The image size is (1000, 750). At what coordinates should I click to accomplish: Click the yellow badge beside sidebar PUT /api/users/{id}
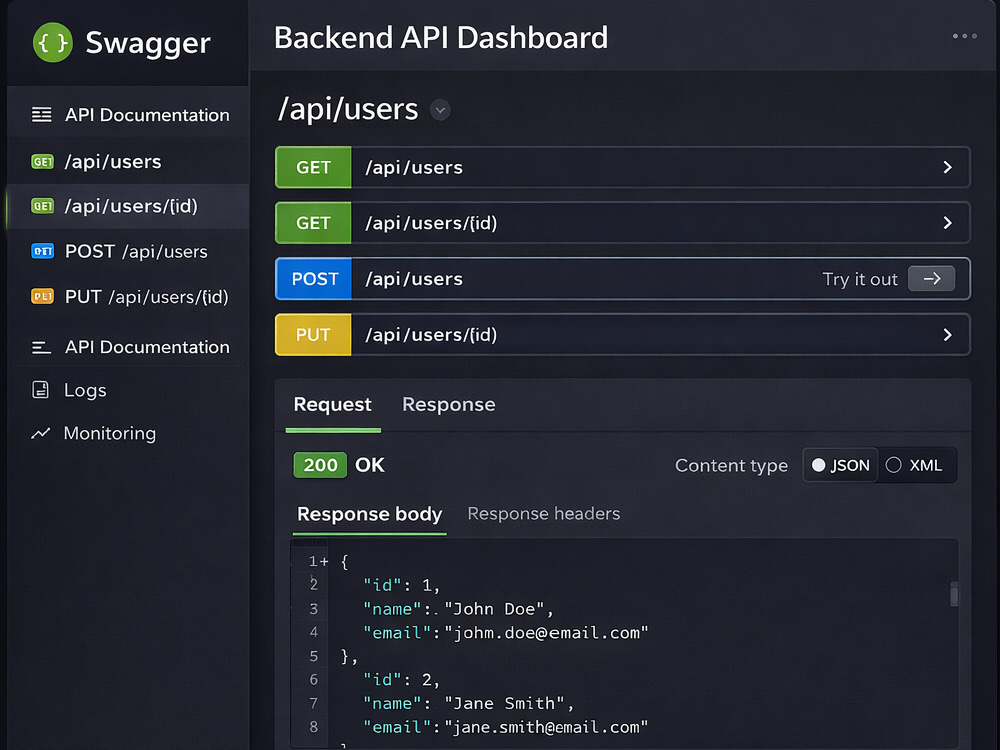tap(43, 297)
